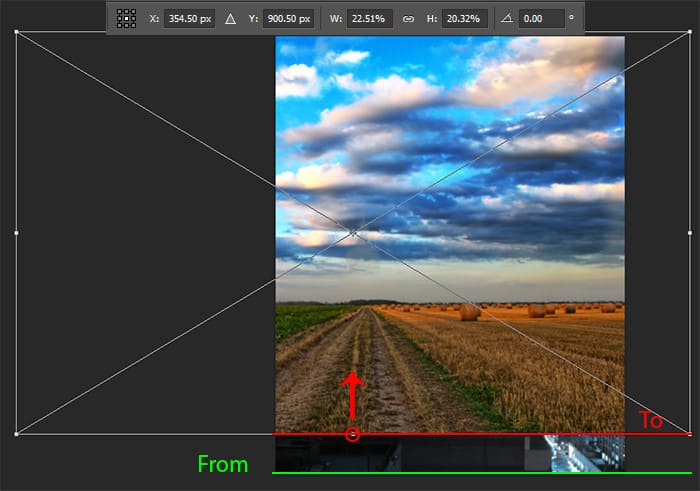The height and width of the screenshot is (491, 700).
Task: Click the W label in the options bar
Action: (333, 18)
